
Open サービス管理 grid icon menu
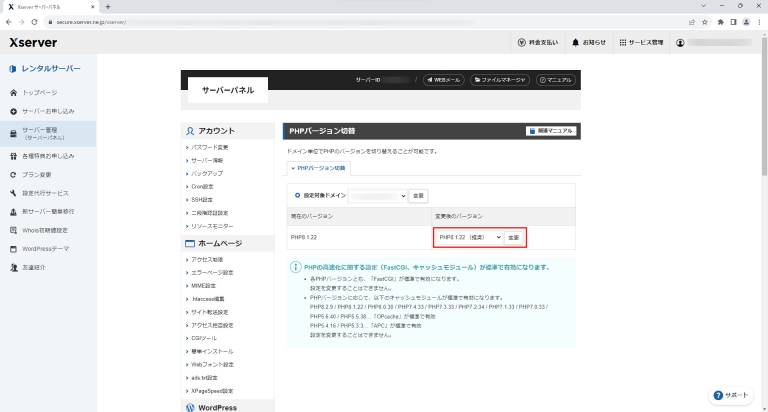pos(624,43)
